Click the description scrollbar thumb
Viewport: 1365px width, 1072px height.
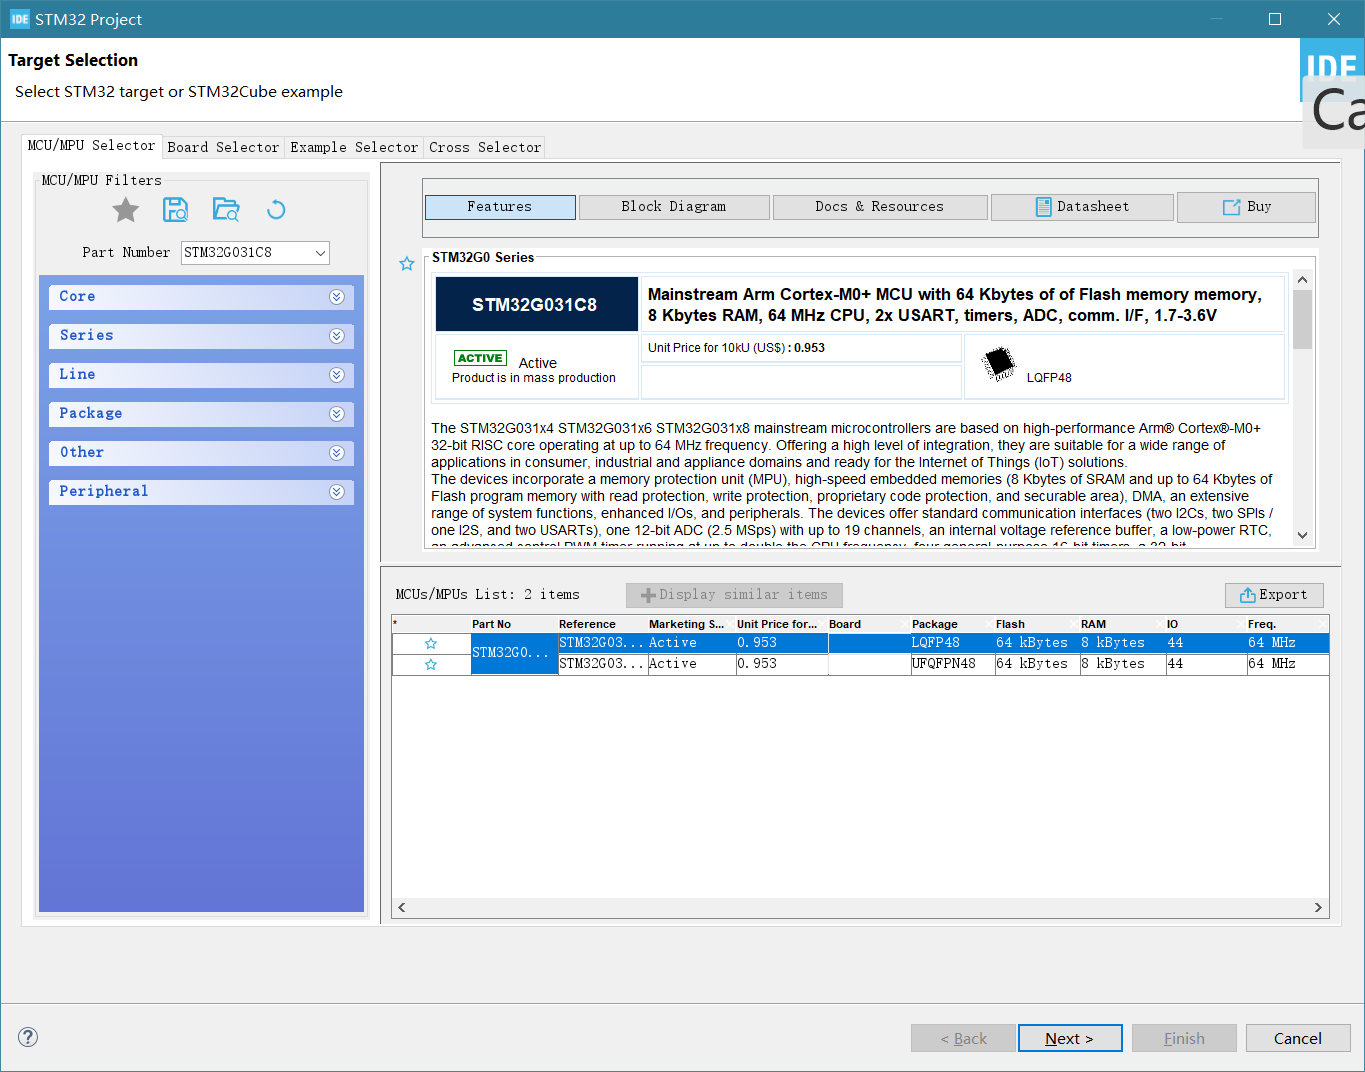click(x=1302, y=320)
